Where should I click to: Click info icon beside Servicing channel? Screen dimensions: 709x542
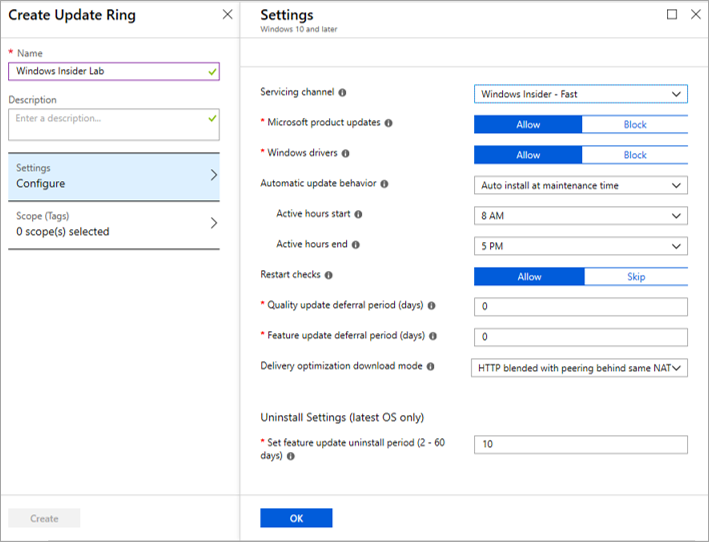[343, 93]
